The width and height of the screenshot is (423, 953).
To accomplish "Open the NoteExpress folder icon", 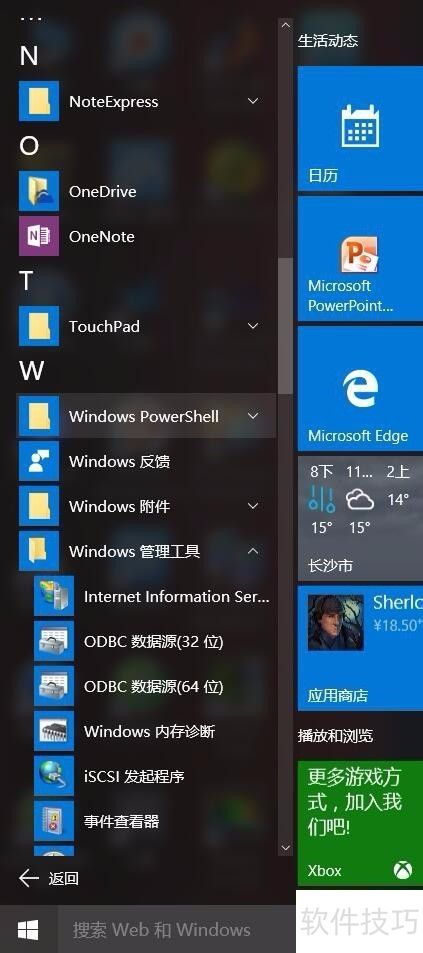I will 39,101.
